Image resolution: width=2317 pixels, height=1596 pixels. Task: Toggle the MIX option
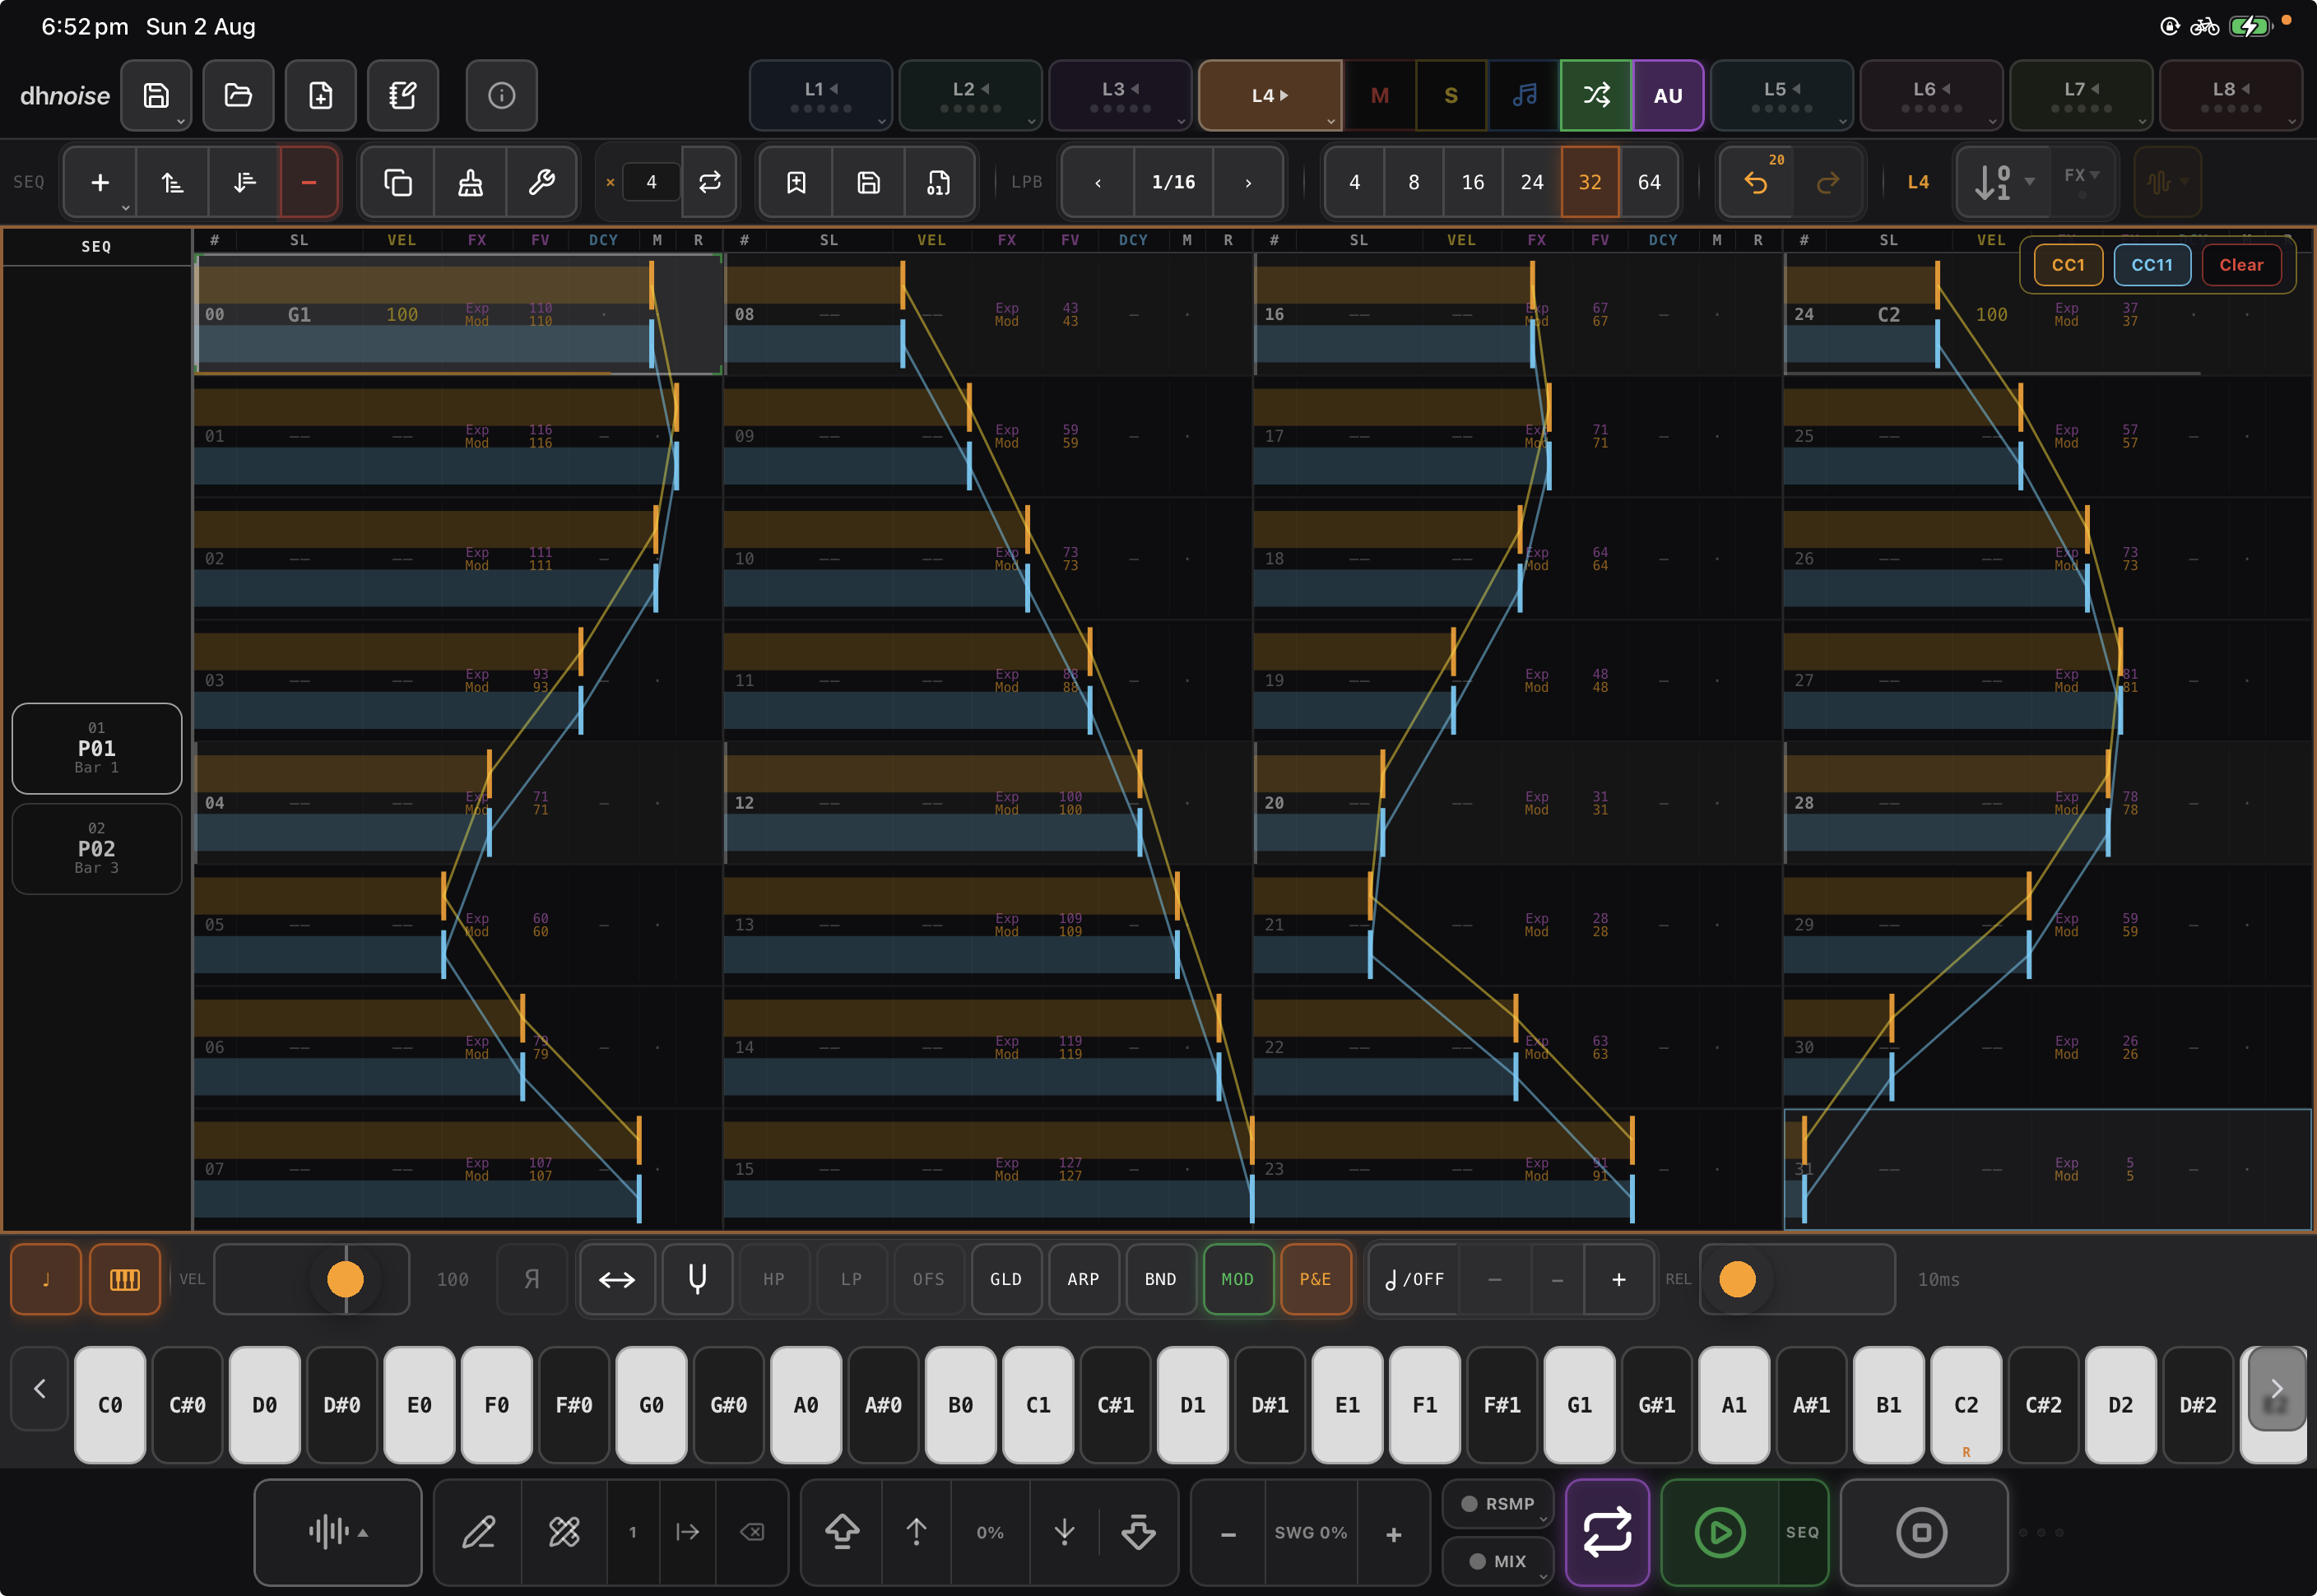1498,1561
